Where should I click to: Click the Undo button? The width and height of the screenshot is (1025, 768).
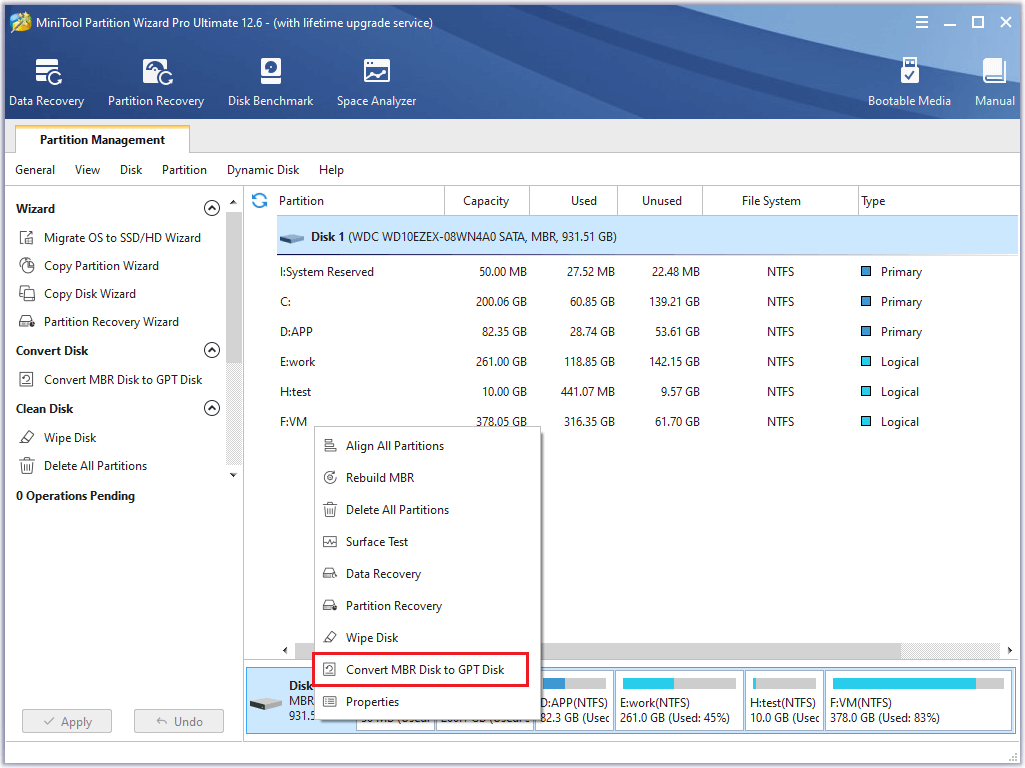(178, 721)
